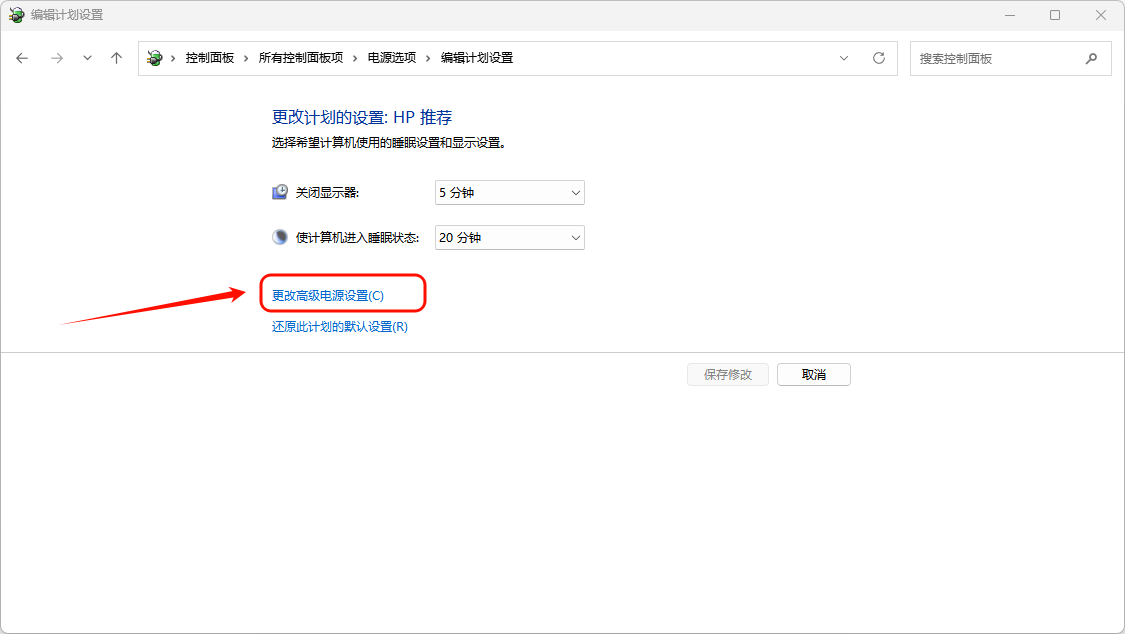
Task: Click the 使计算机进入睡眠状态: label
Action: (x=357, y=238)
